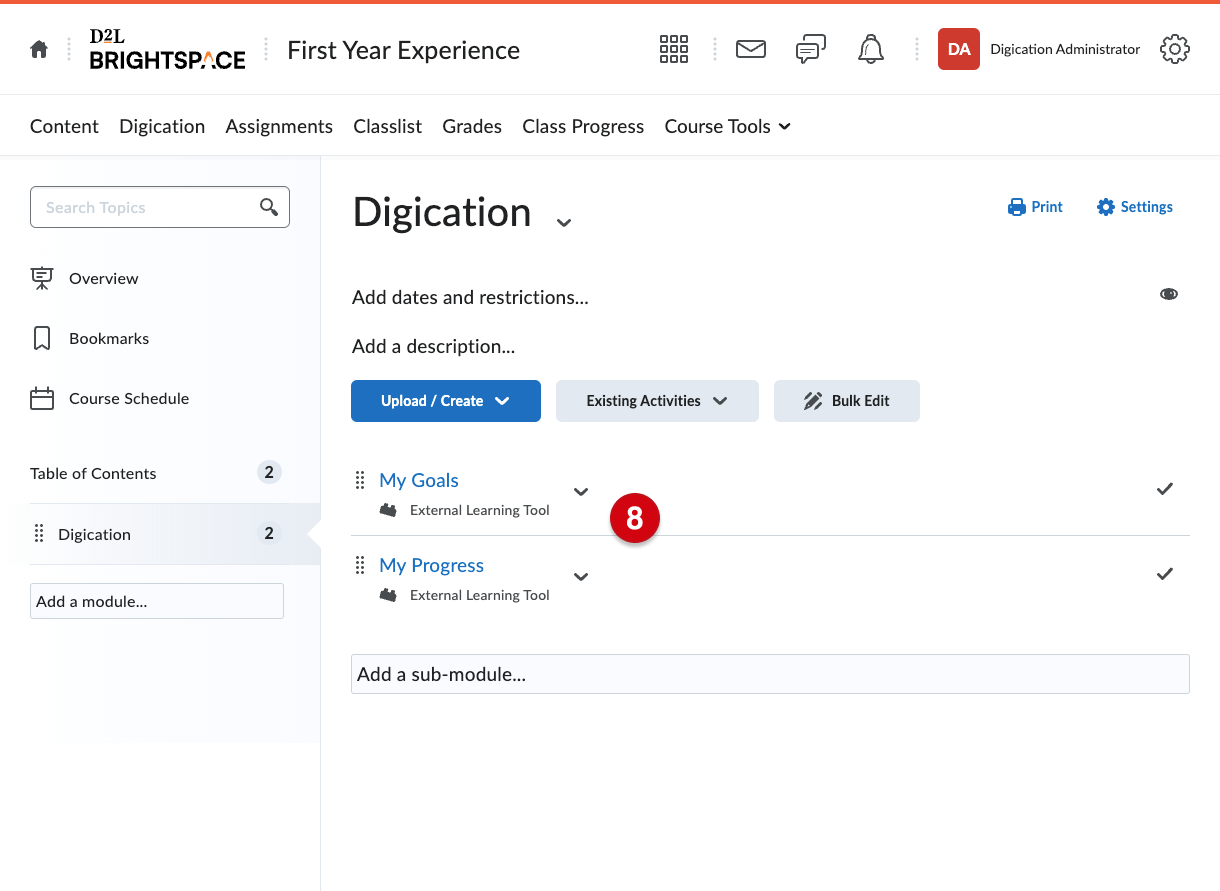
Task: Click the puzzle icon under My Goals
Action: click(388, 510)
